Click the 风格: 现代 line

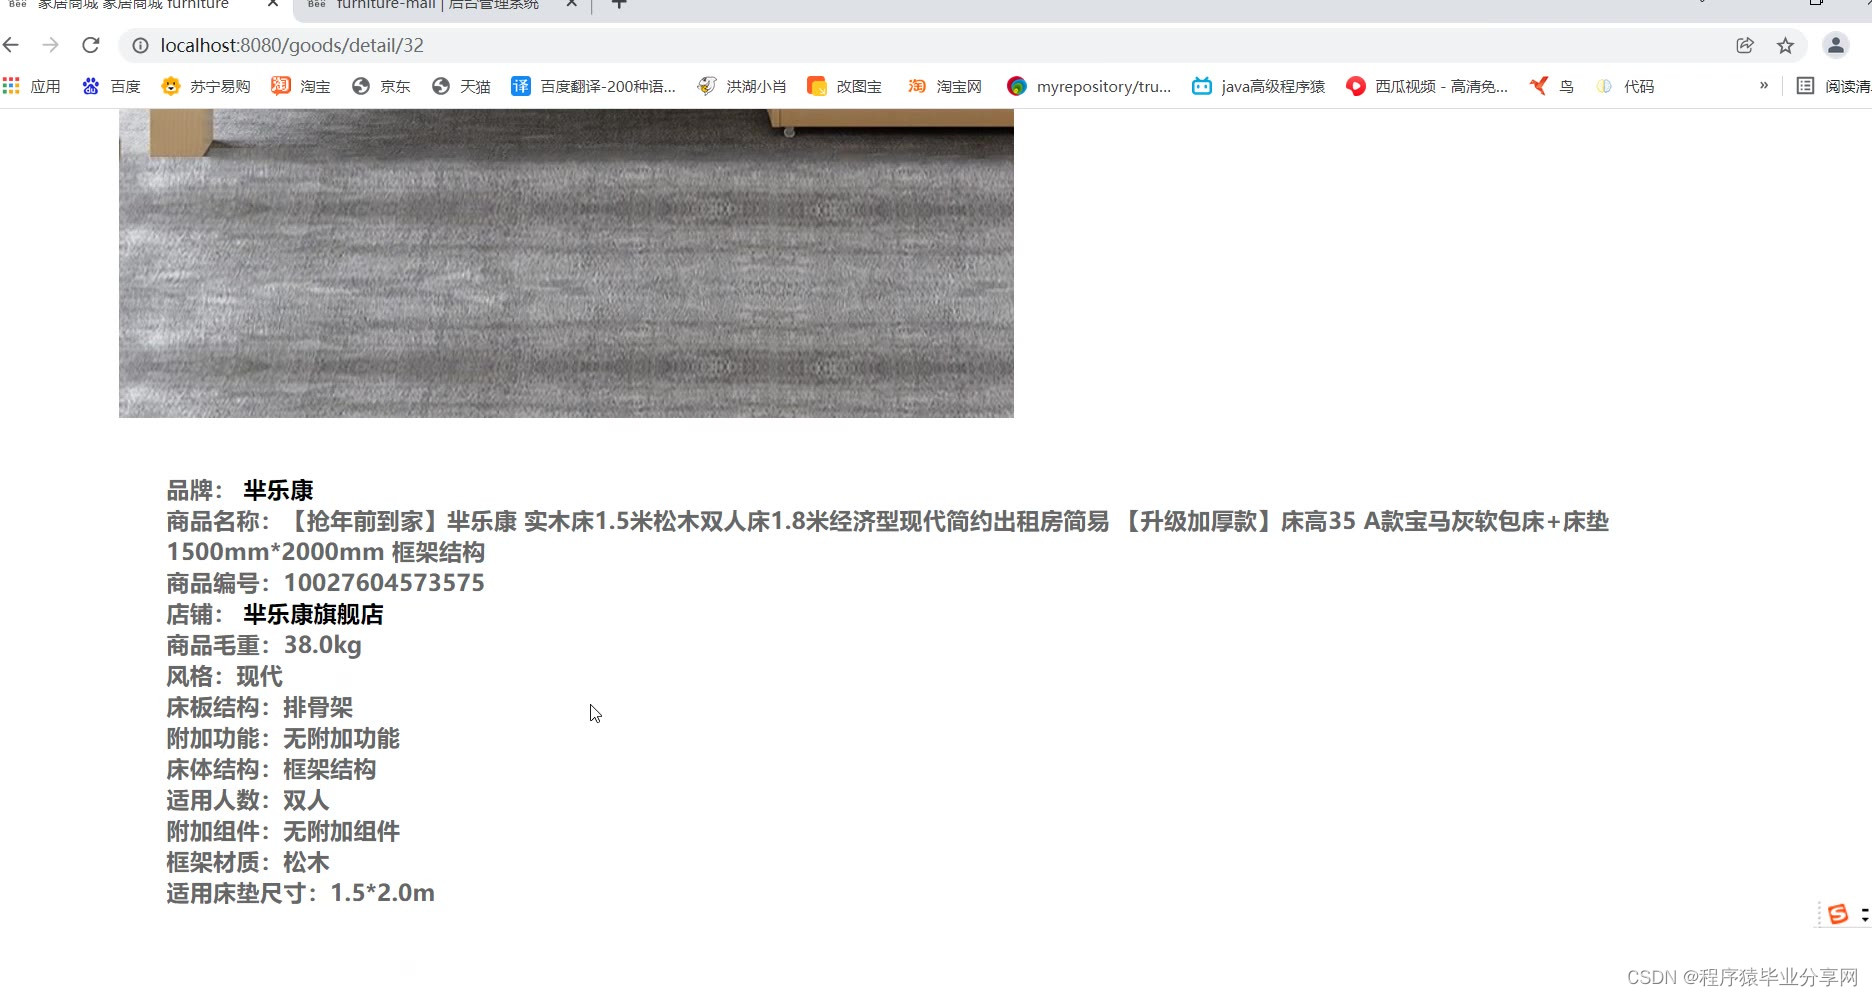pyautogui.click(x=224, y=676)
